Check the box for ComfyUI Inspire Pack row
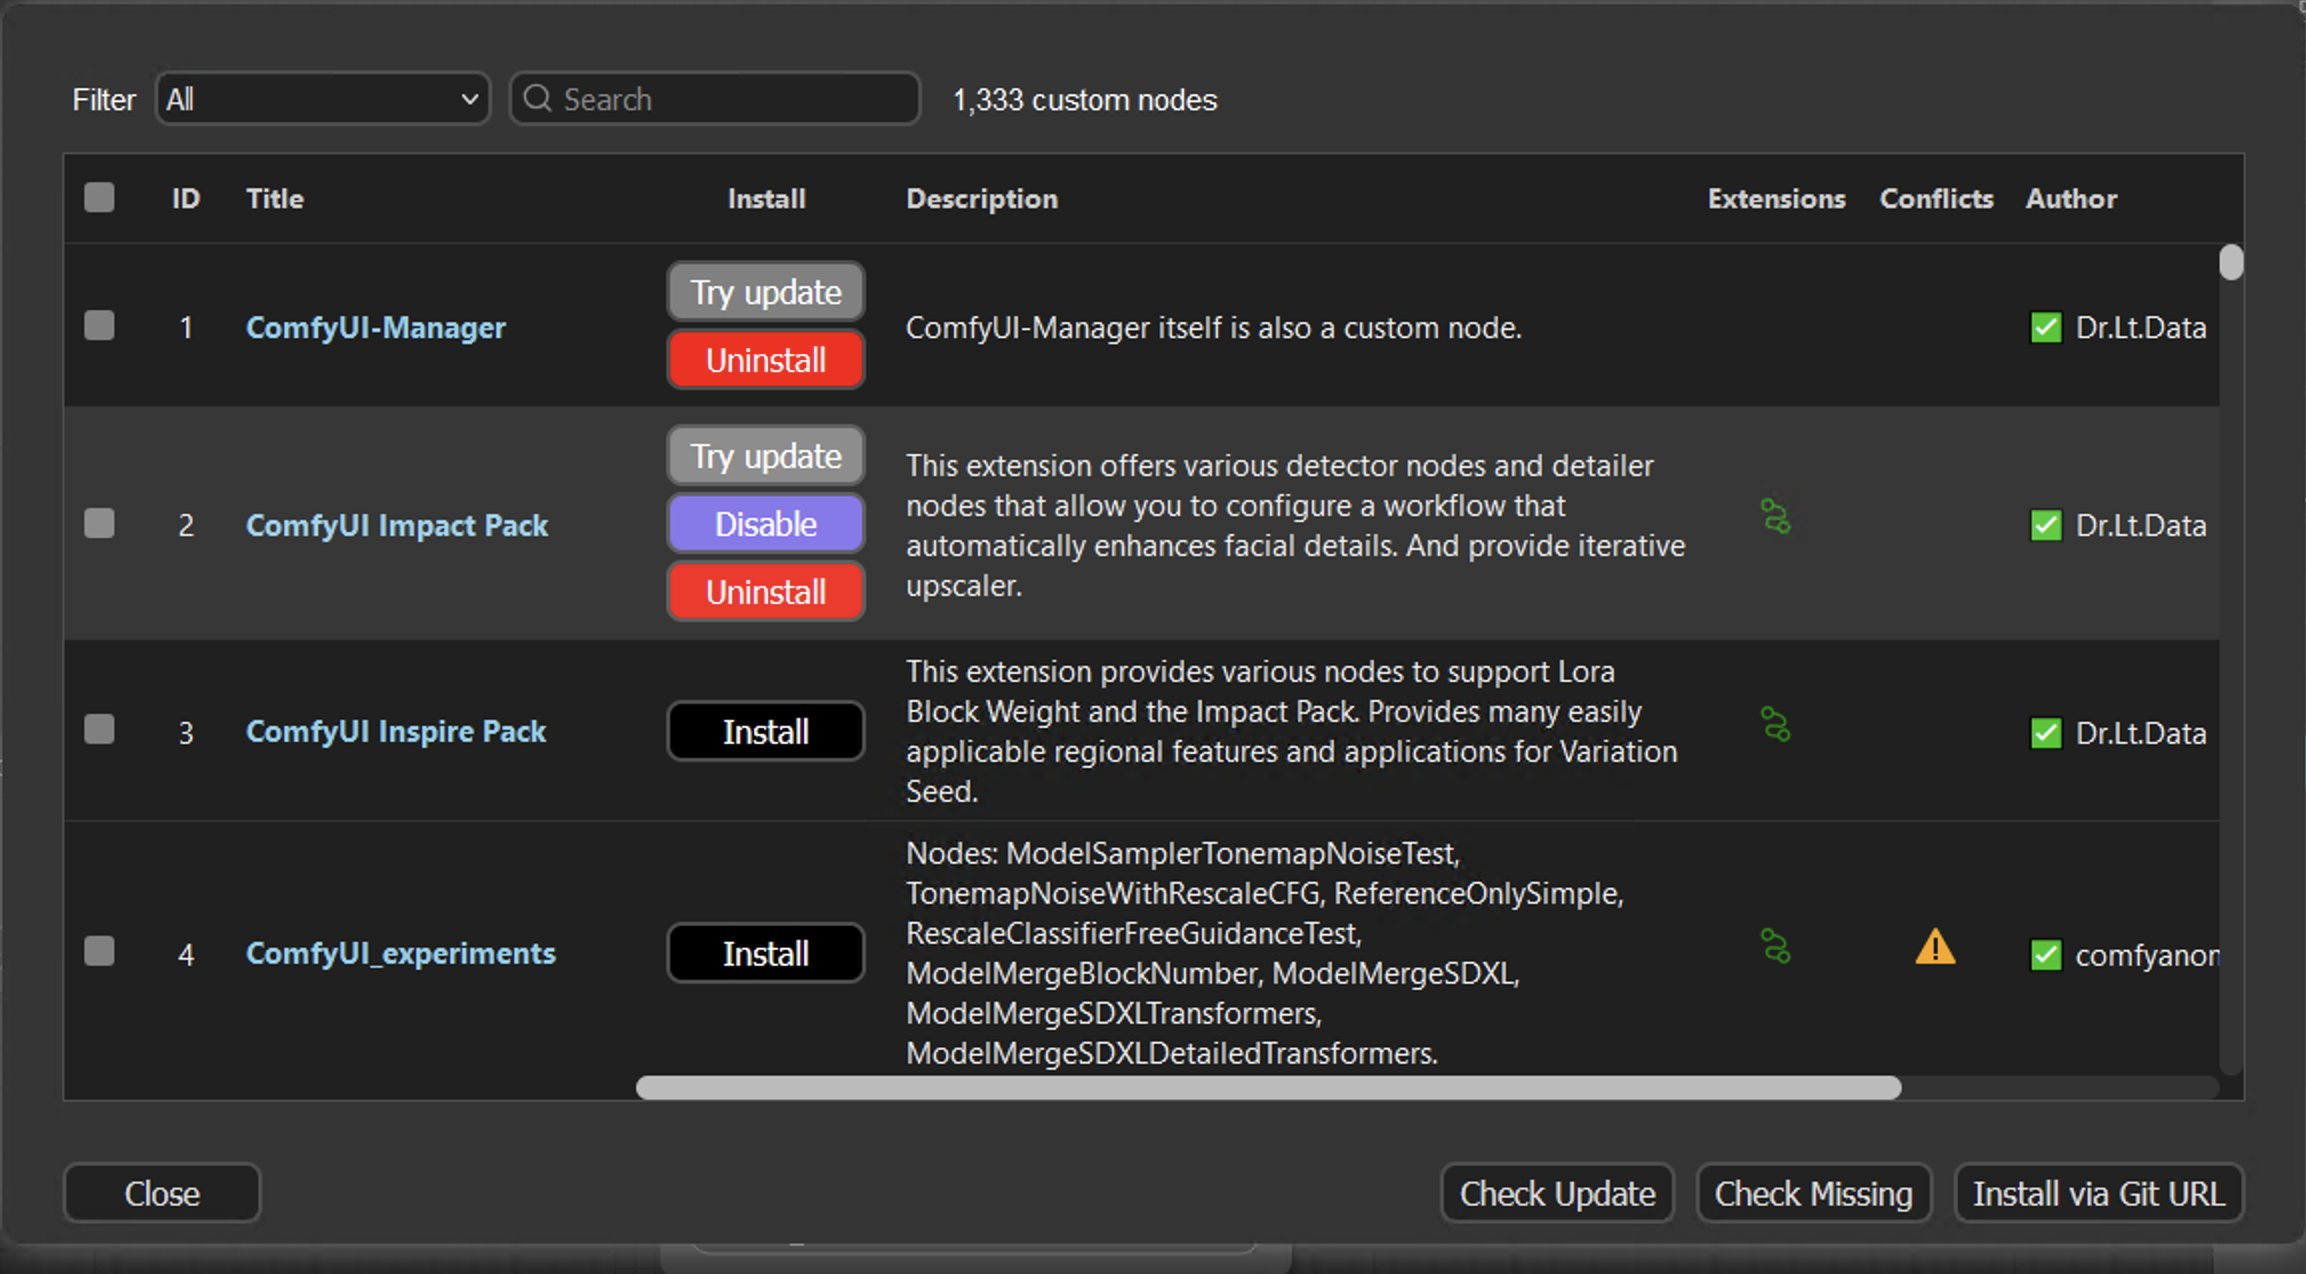2306x1274 pixels. (99, 729)
